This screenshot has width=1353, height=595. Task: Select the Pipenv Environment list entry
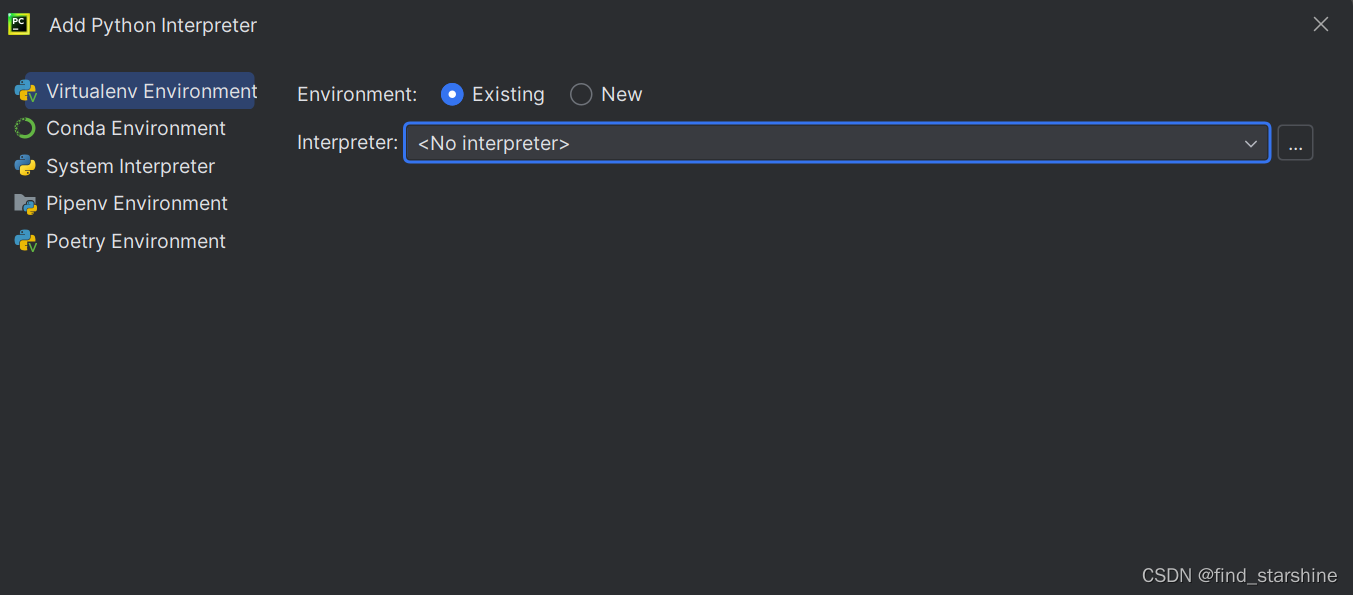point(136,203)
